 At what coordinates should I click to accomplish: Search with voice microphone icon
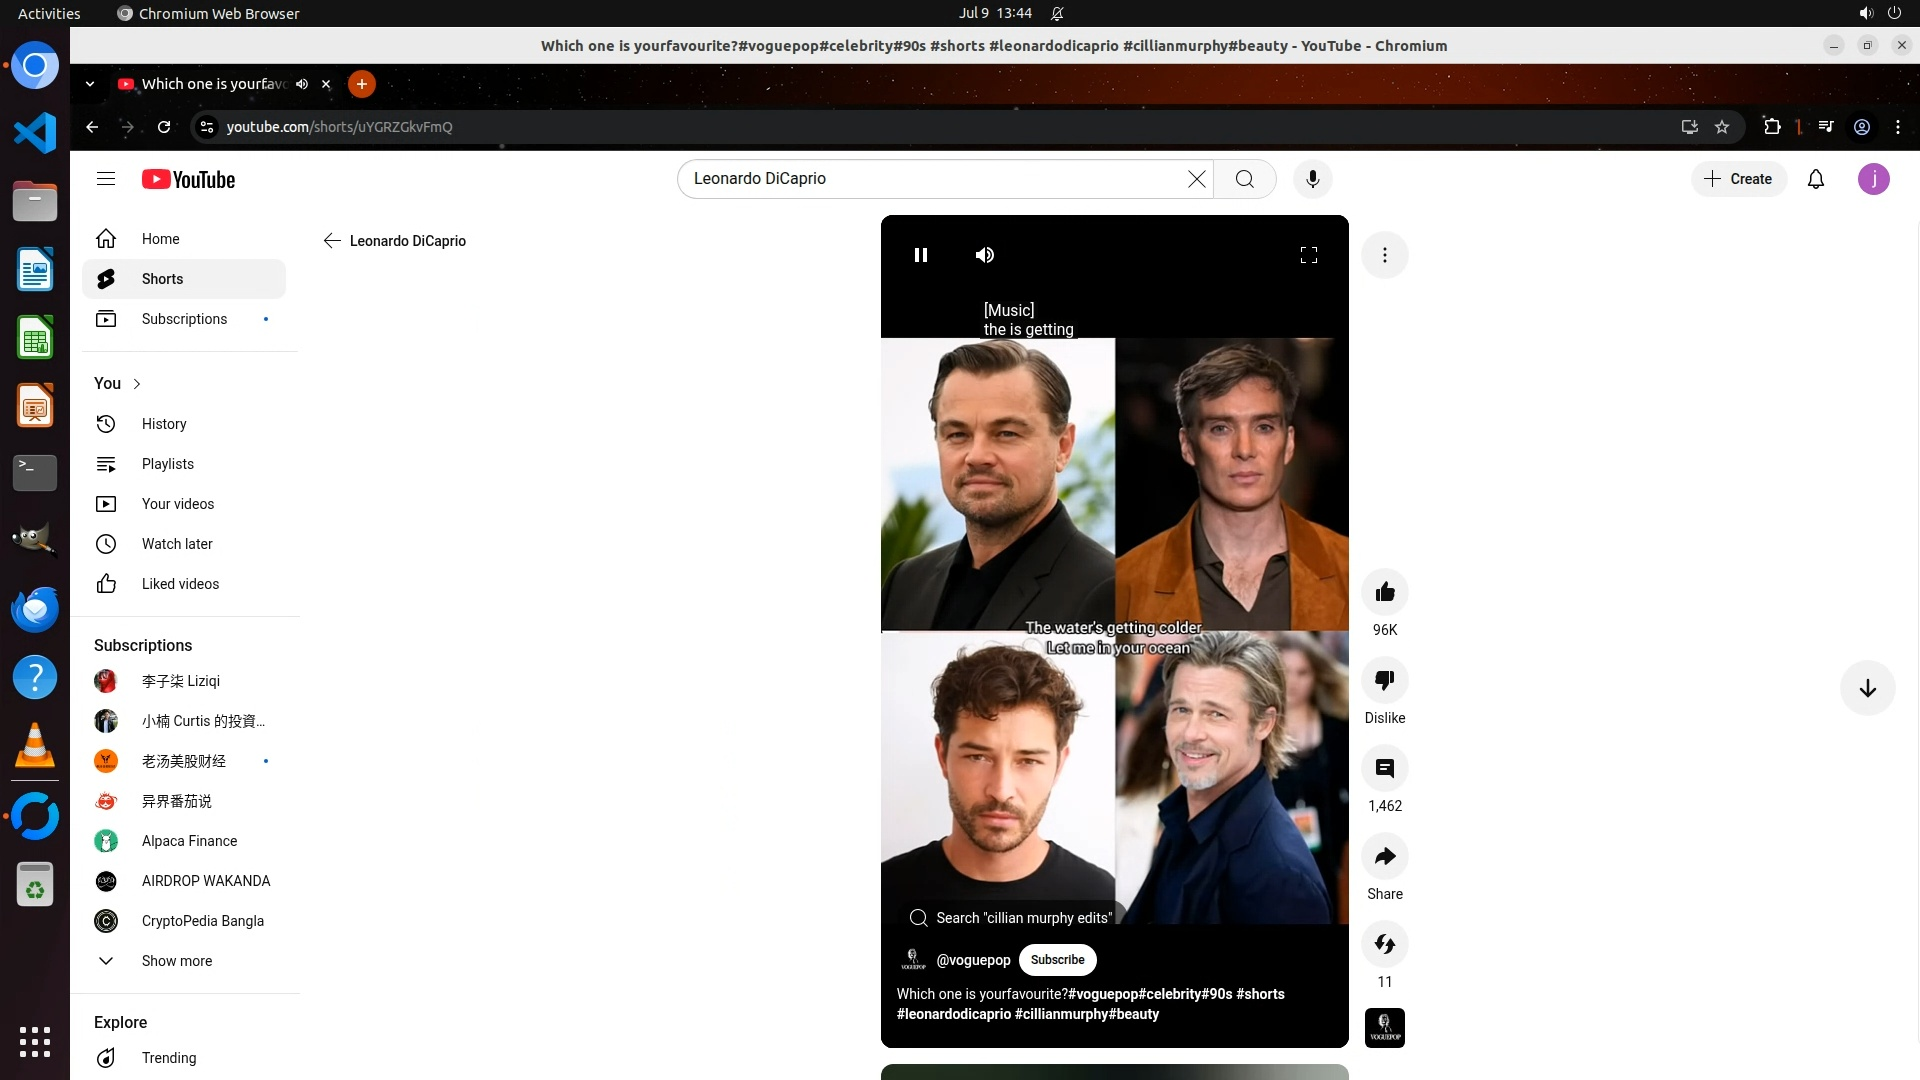[1312, 179]
